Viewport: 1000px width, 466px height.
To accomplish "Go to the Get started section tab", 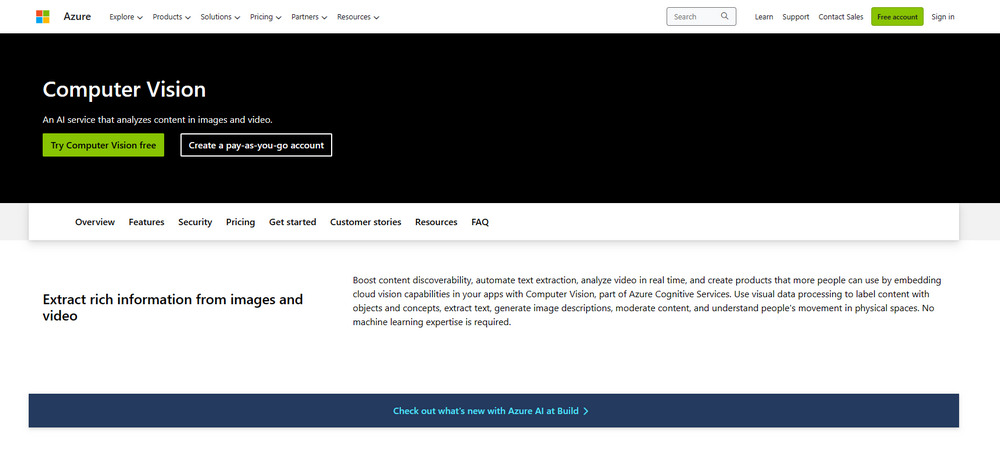I will pyautogui.click(x=293, y=222).
